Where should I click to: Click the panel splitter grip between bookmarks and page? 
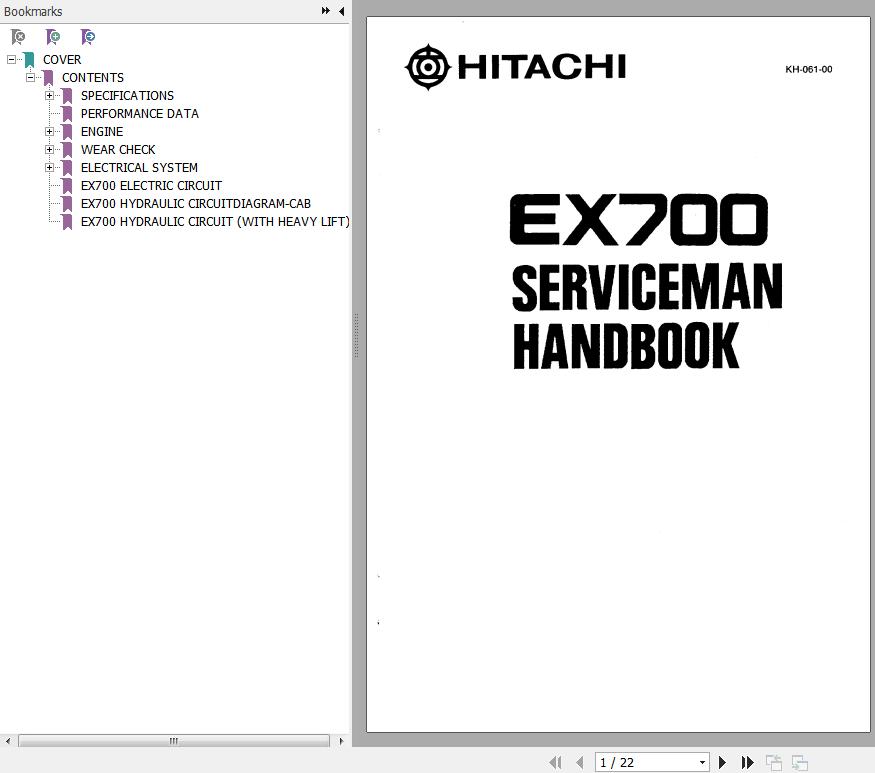[x=356, y=335]
